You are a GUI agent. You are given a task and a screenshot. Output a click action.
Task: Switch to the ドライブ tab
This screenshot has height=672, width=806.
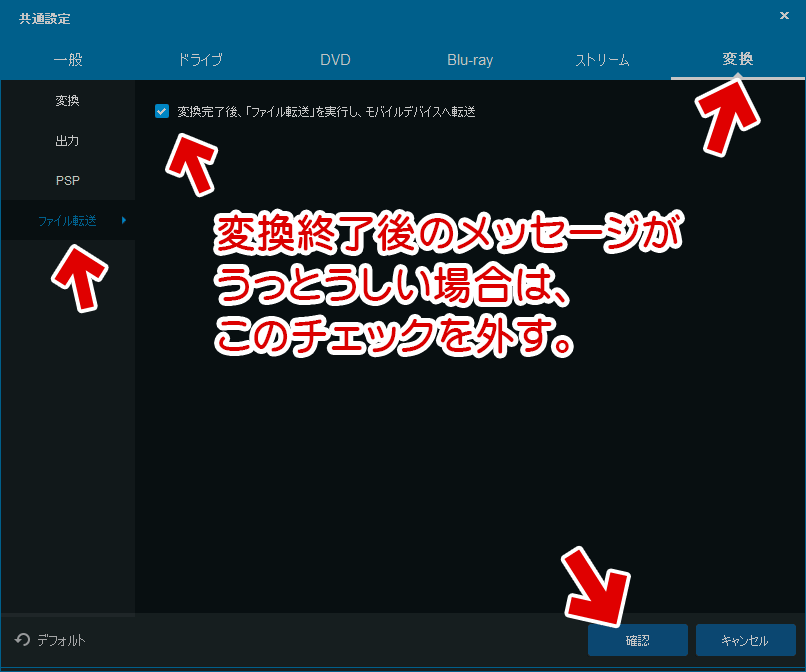pos(200,60)
